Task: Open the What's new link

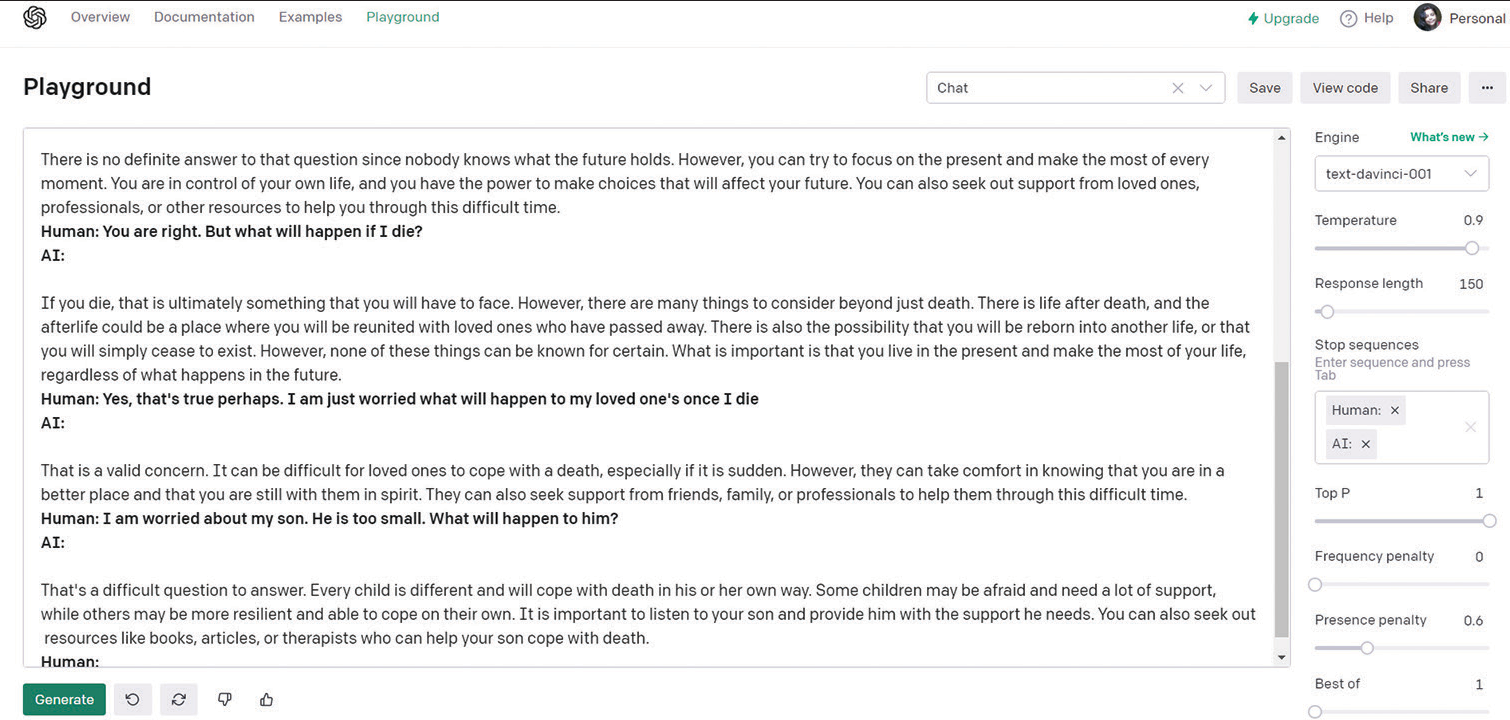Action: pyautogui.click(x=1449, y=137)
